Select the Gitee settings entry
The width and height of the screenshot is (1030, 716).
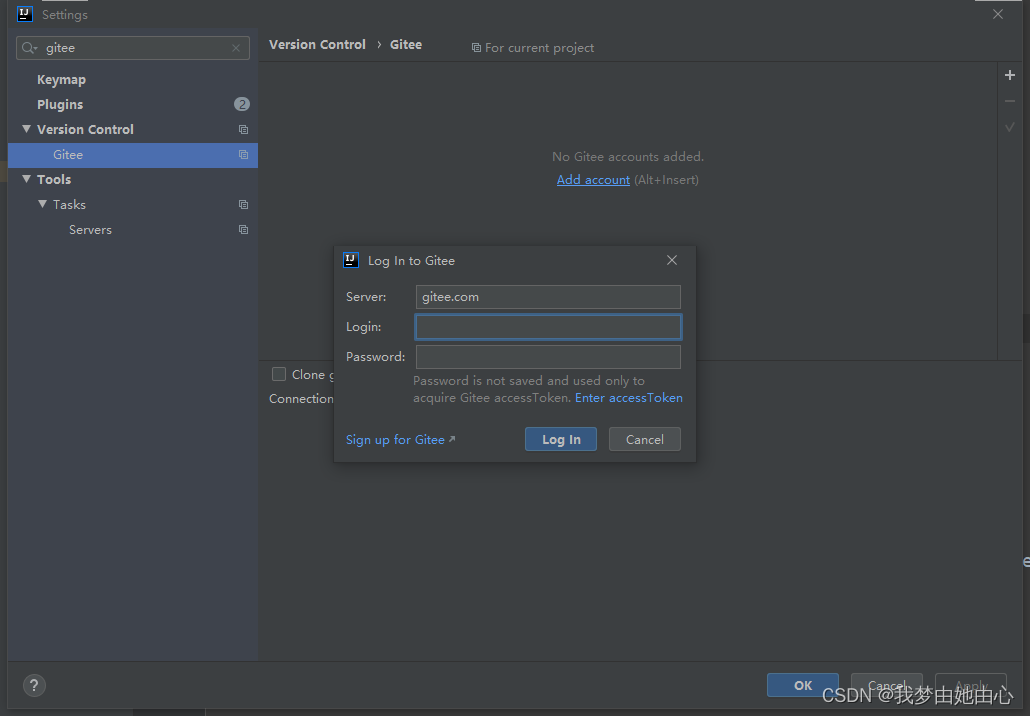133,155
